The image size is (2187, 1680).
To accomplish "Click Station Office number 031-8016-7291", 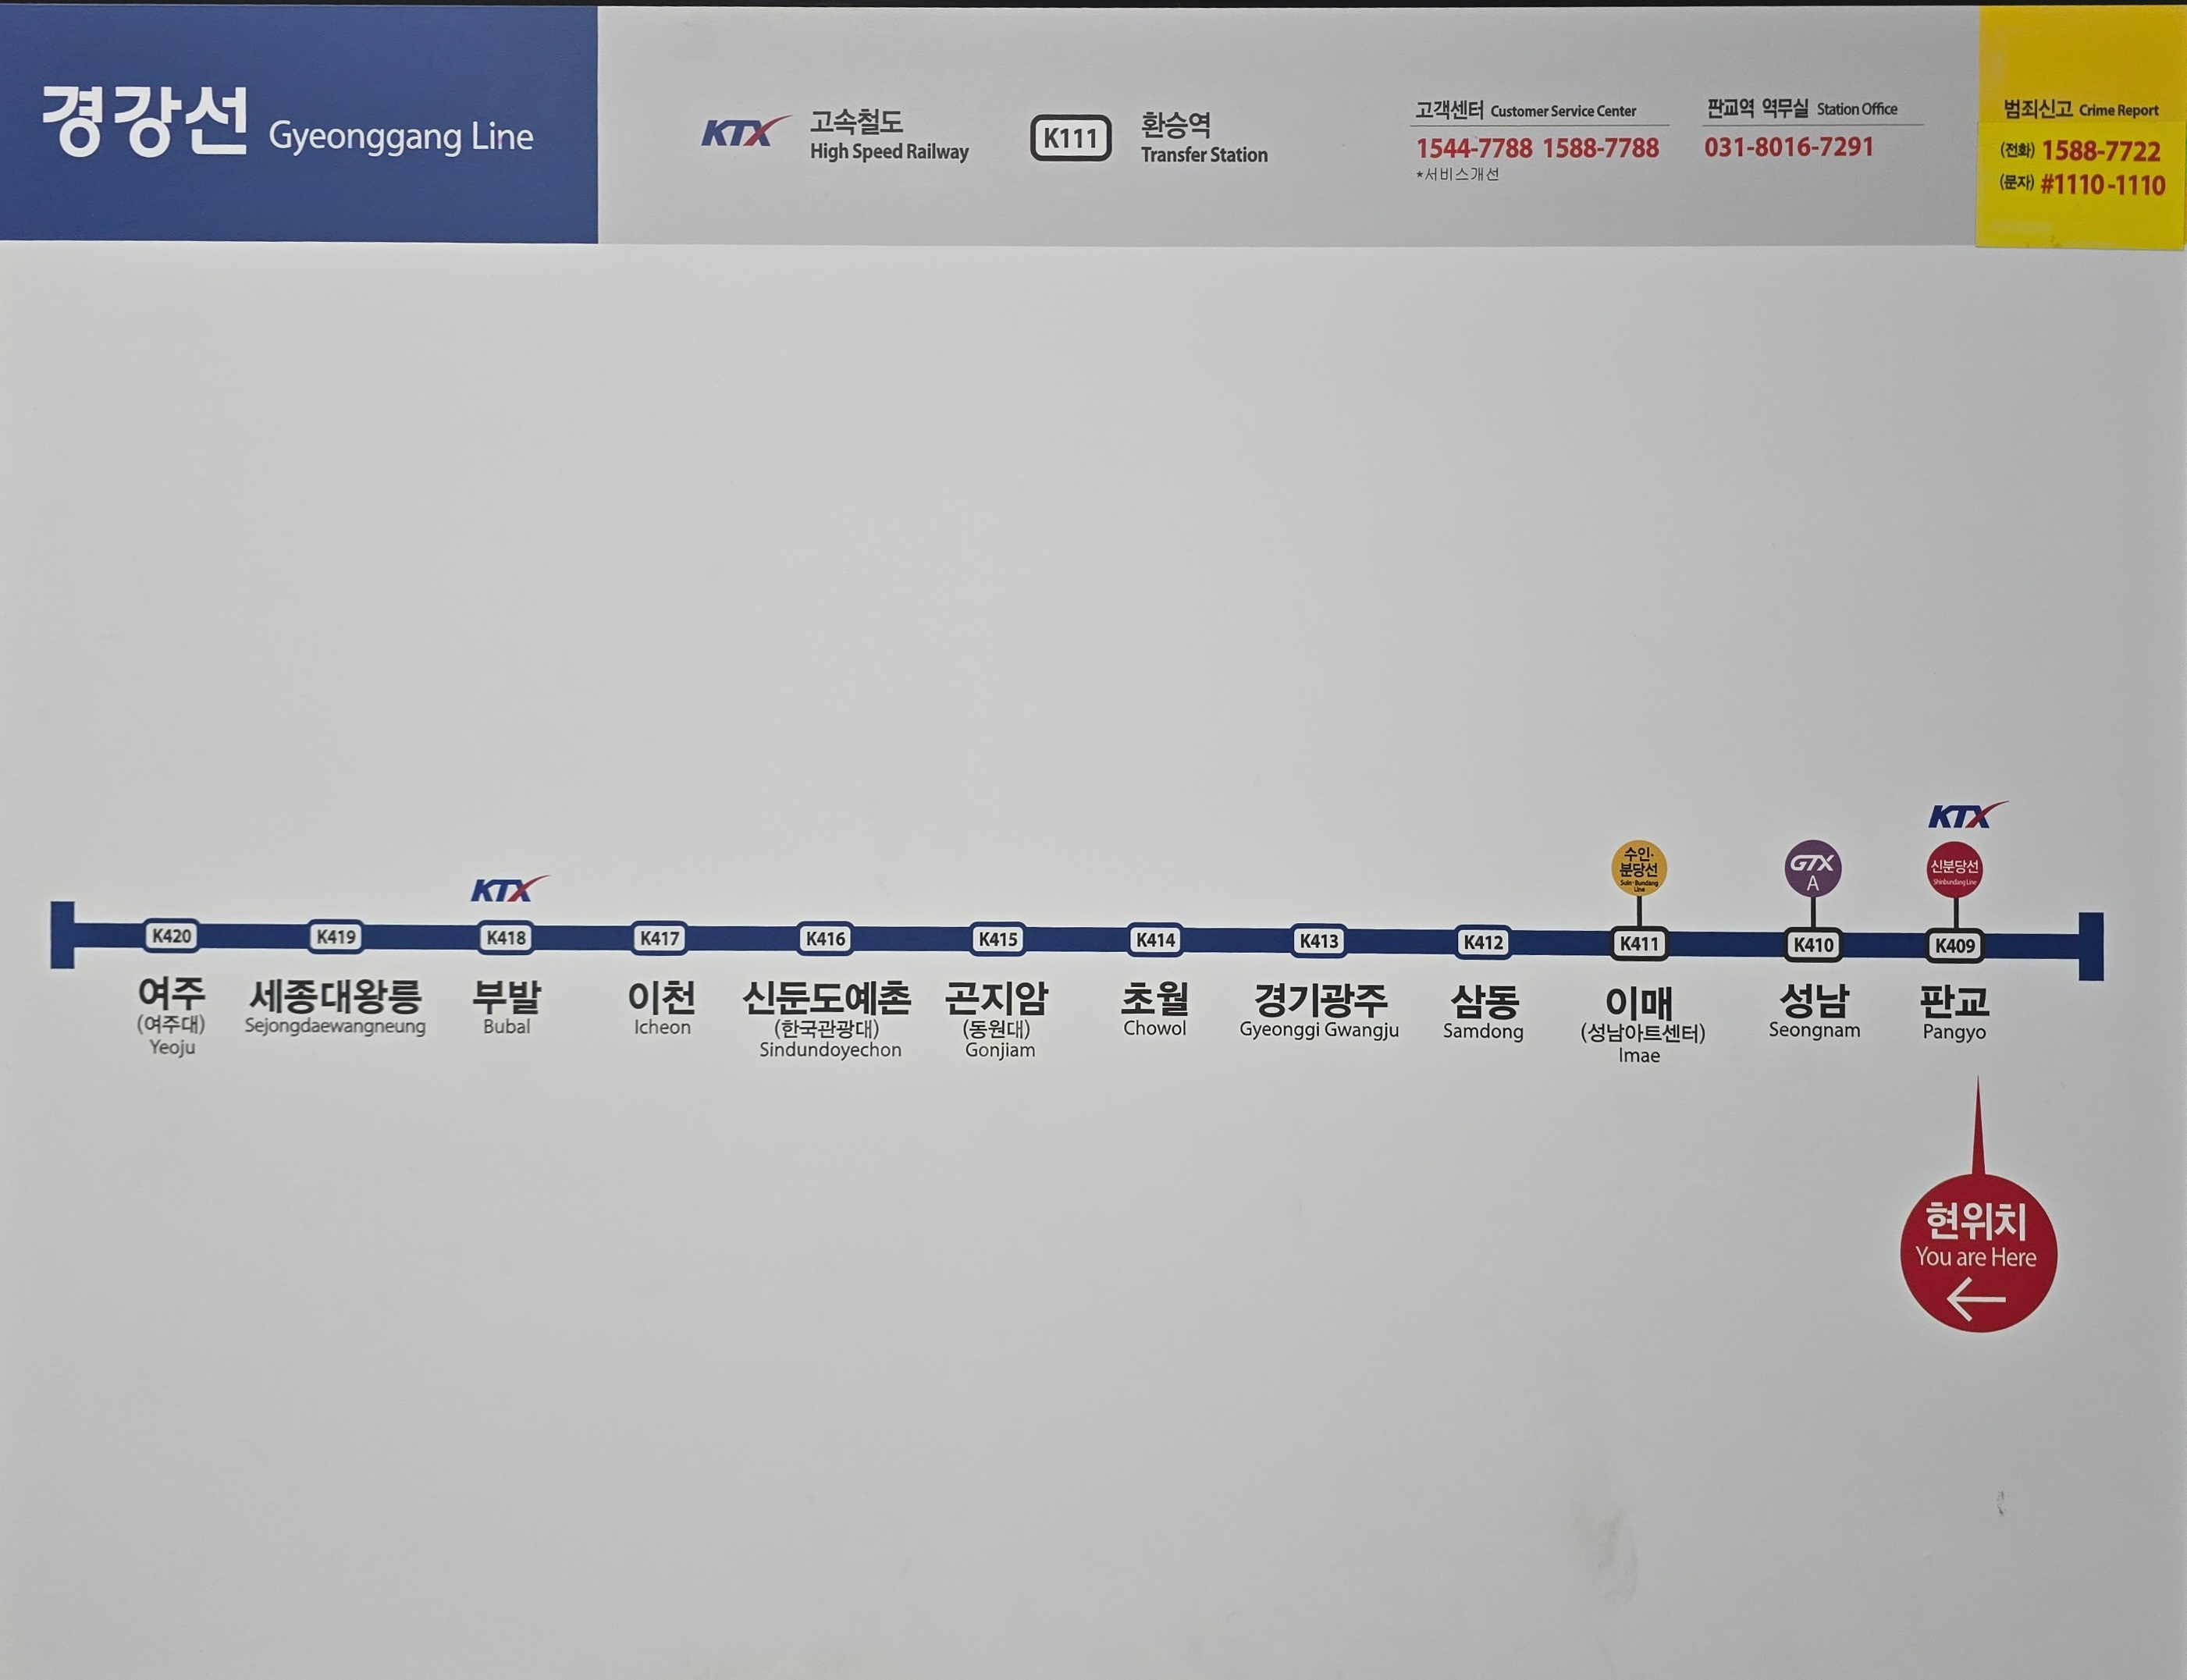I will click(x=1788, y=147).
